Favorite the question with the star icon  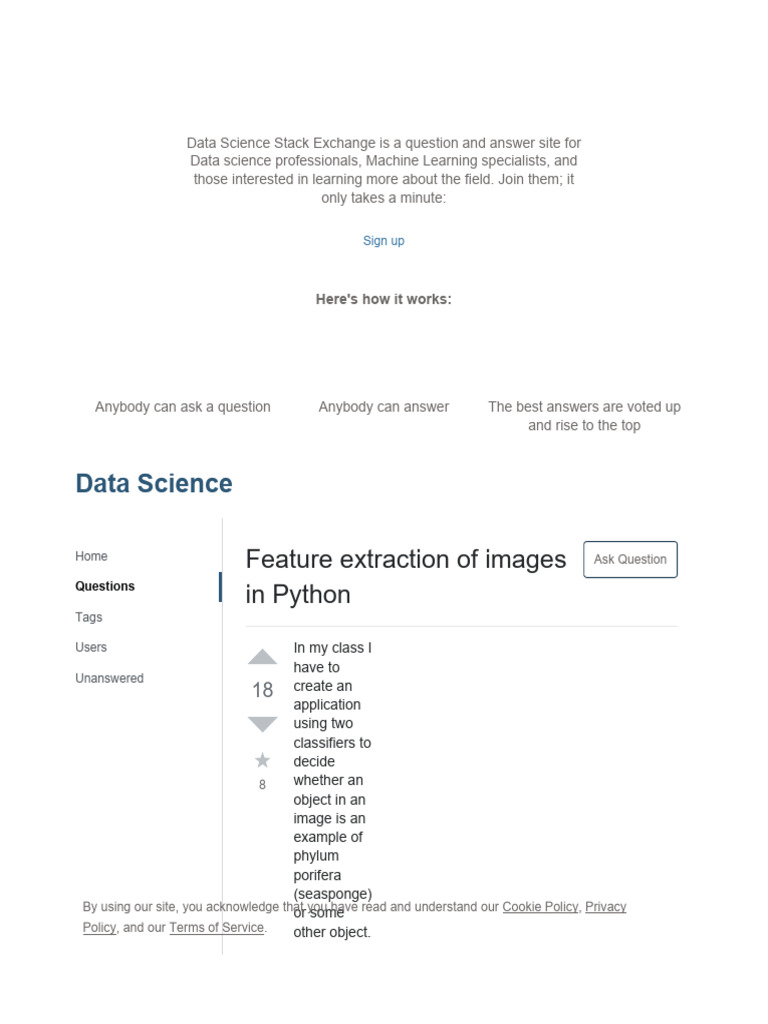(262, 761)
